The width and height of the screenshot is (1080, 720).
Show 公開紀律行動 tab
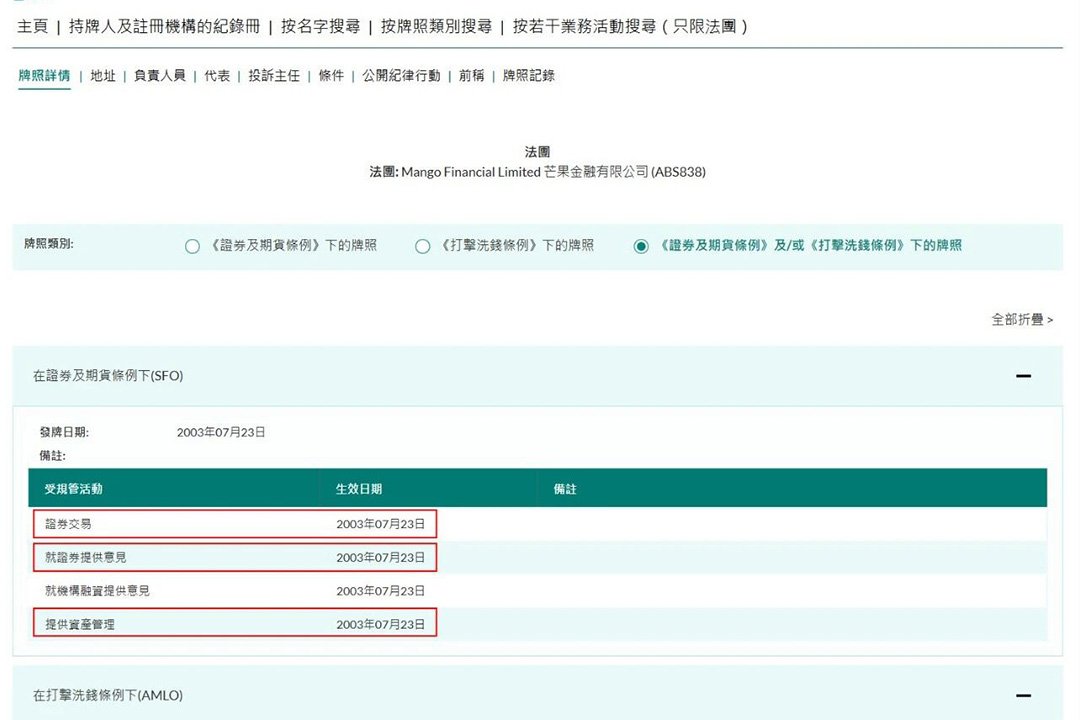401,76
